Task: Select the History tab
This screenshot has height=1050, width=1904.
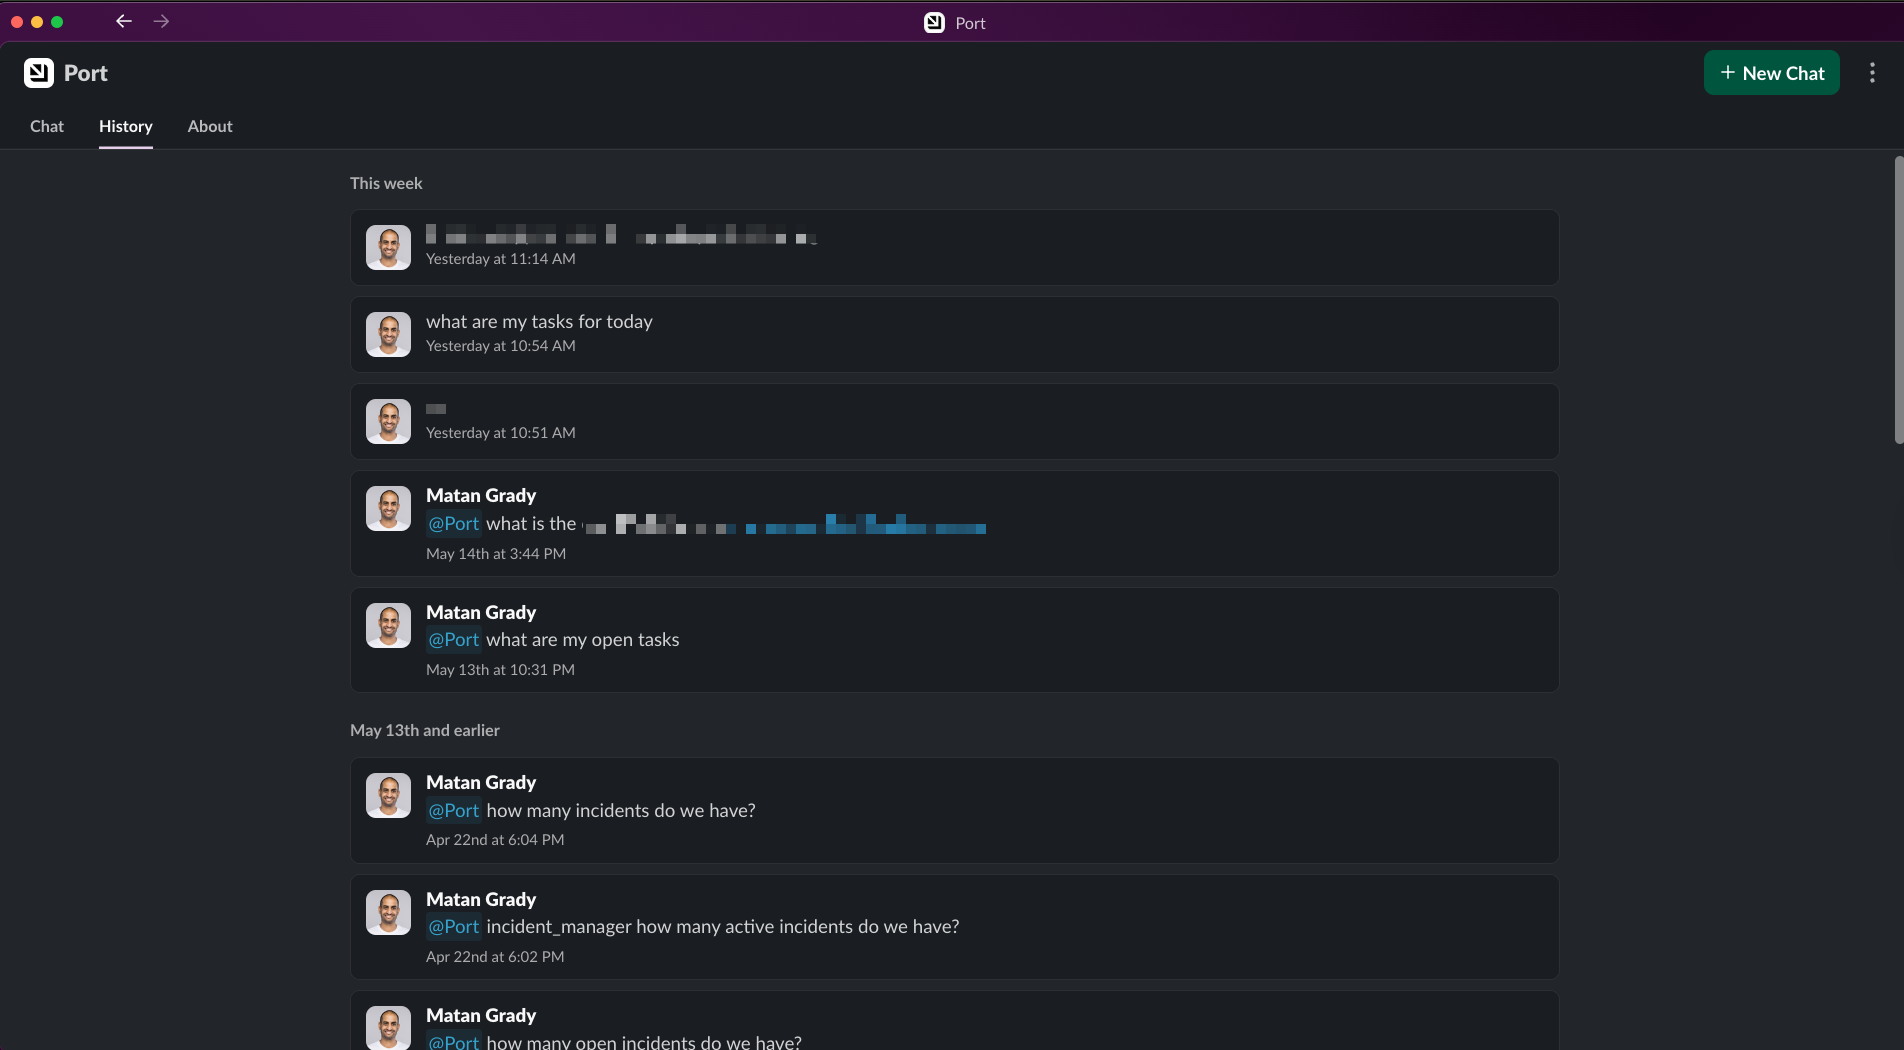Action: coord(124,126)
